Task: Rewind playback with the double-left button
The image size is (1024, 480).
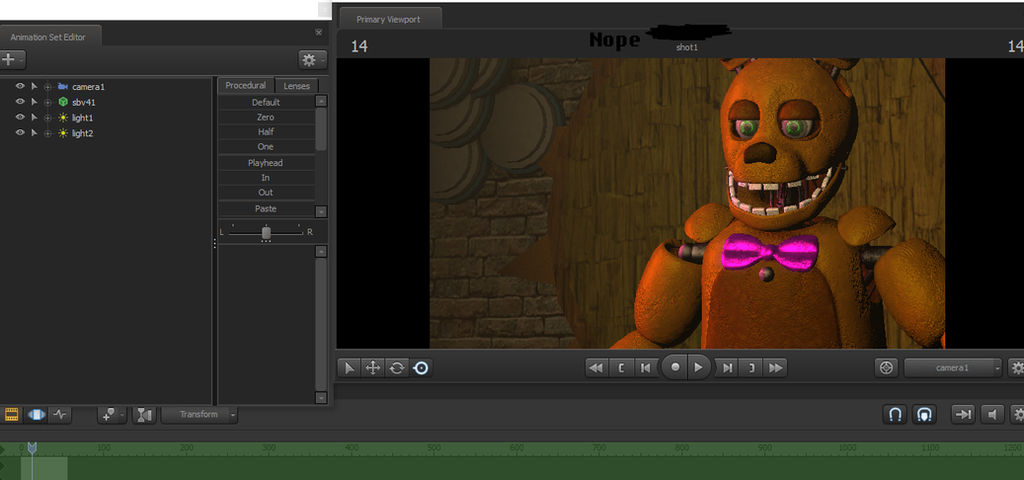Action: [x=596, y=368]
